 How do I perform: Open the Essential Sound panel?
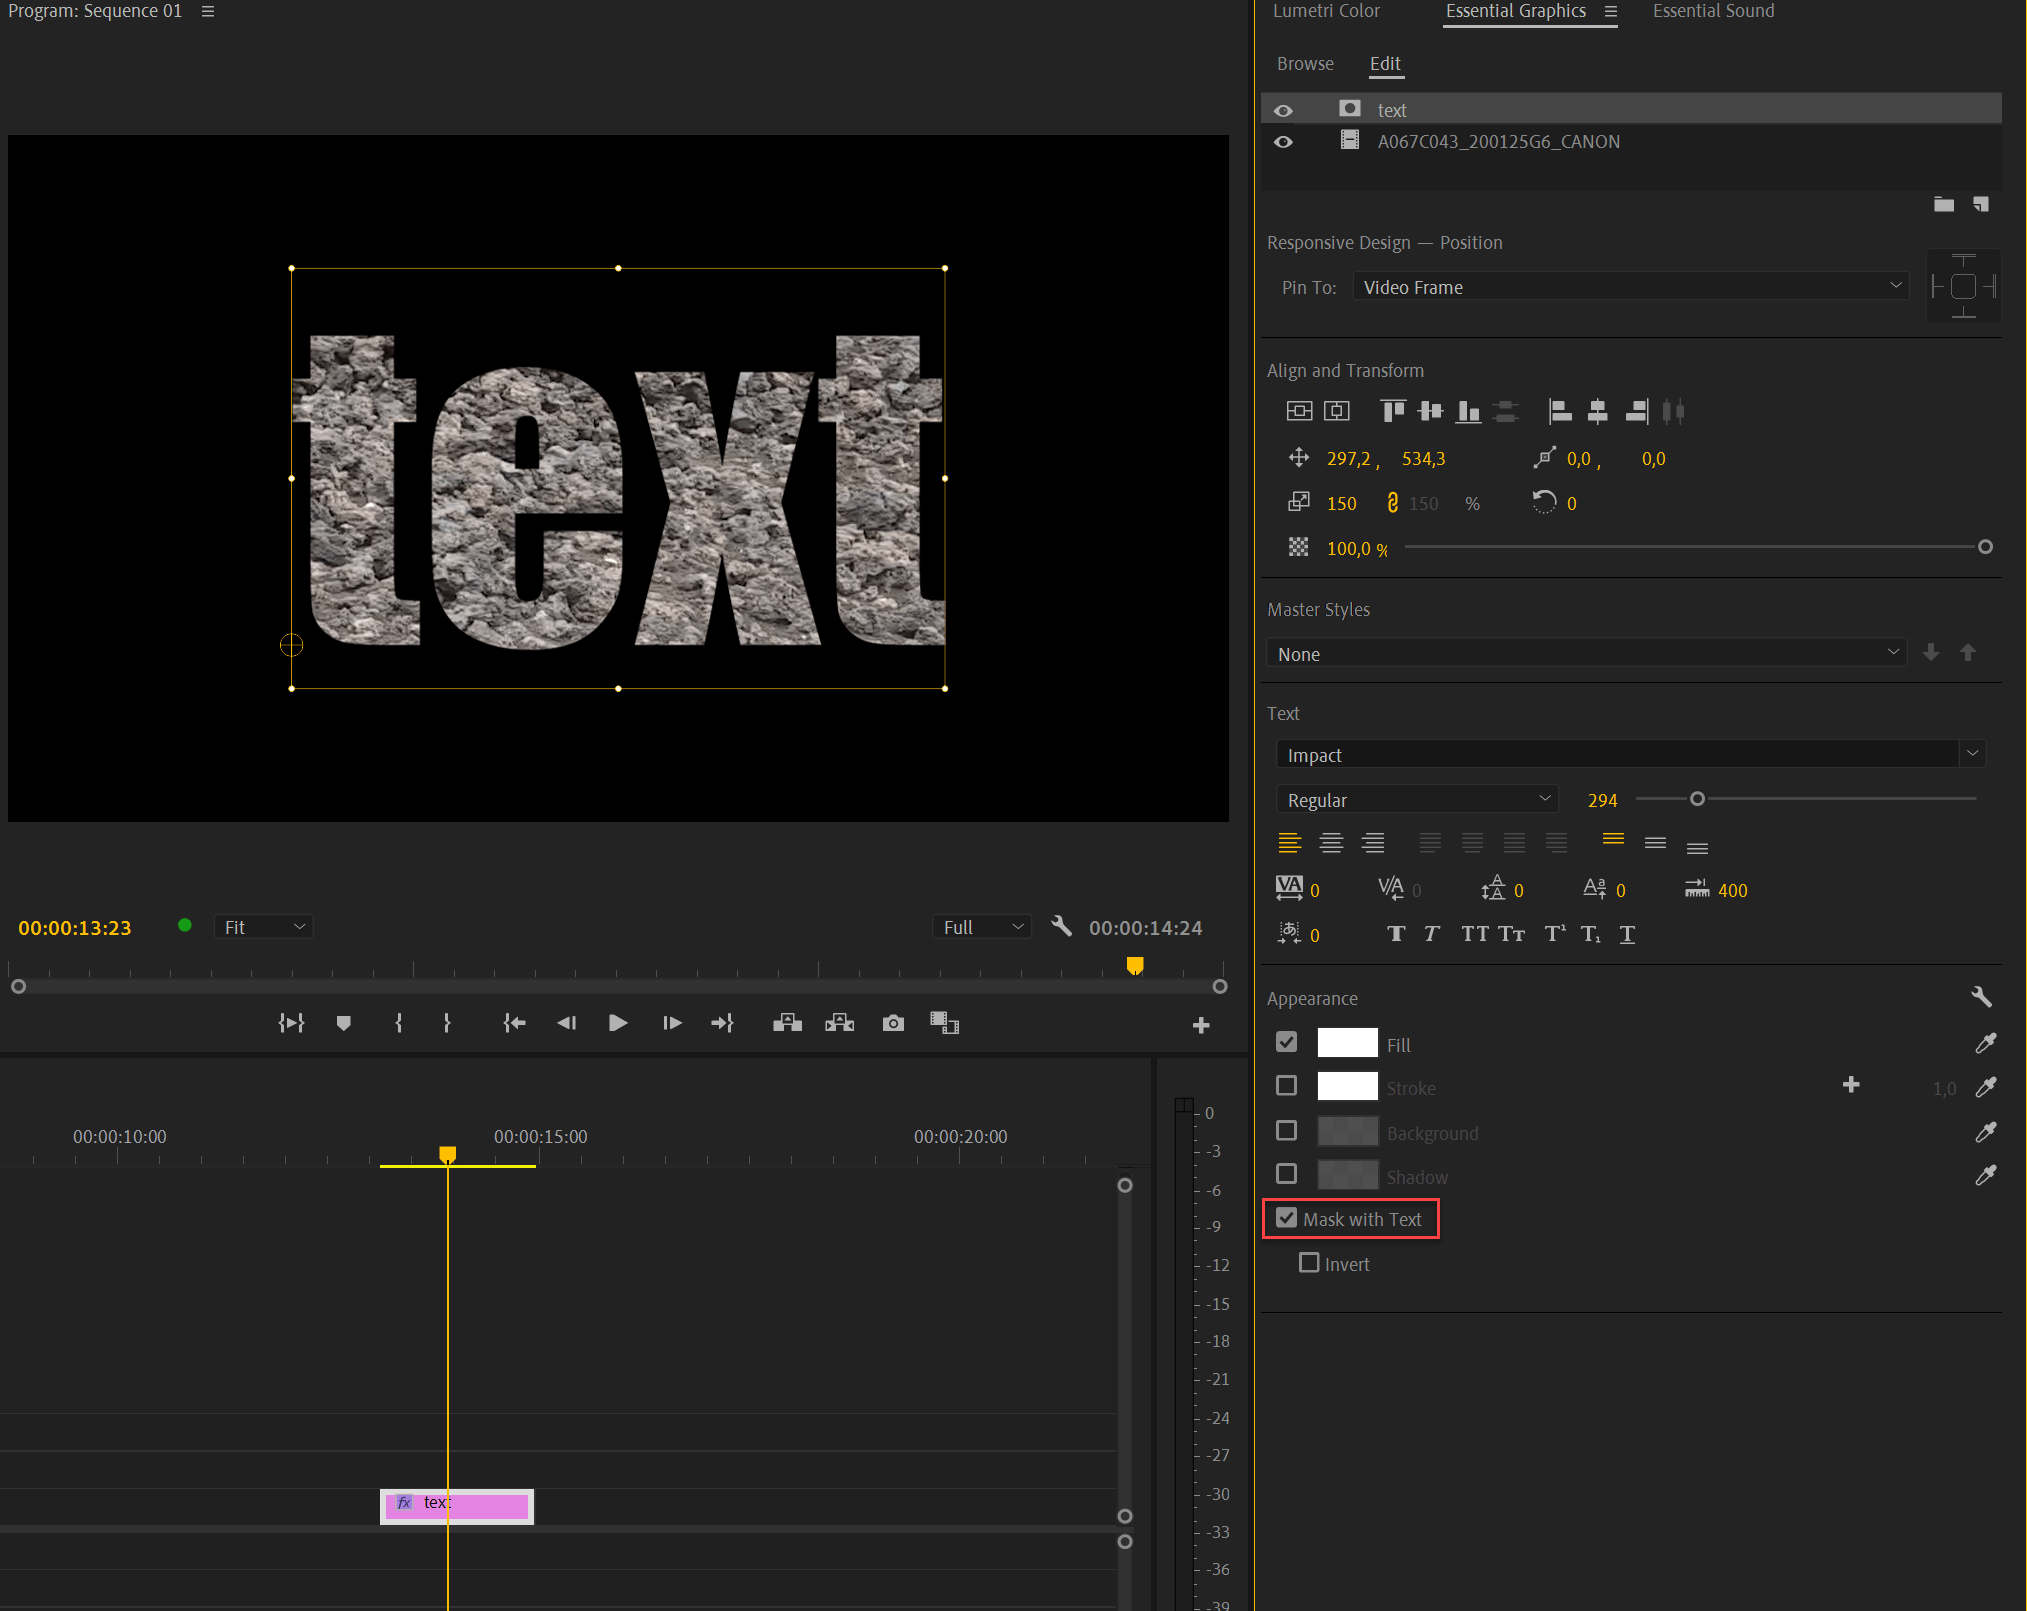pyautogui.click(x=1713, y=11)
